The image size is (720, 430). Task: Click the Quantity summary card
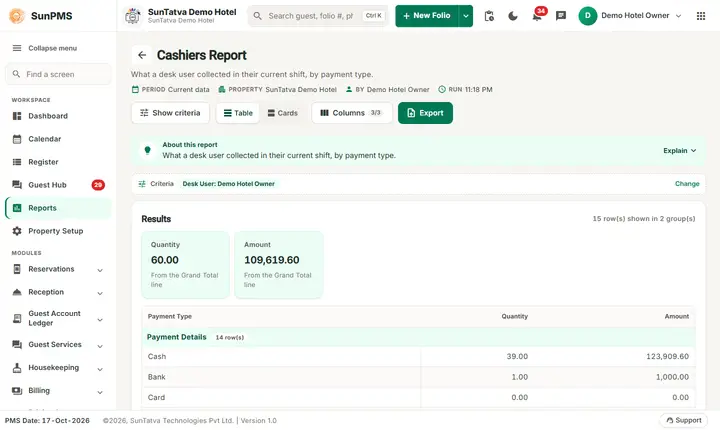pyautogui.click(x=186, y=265)
